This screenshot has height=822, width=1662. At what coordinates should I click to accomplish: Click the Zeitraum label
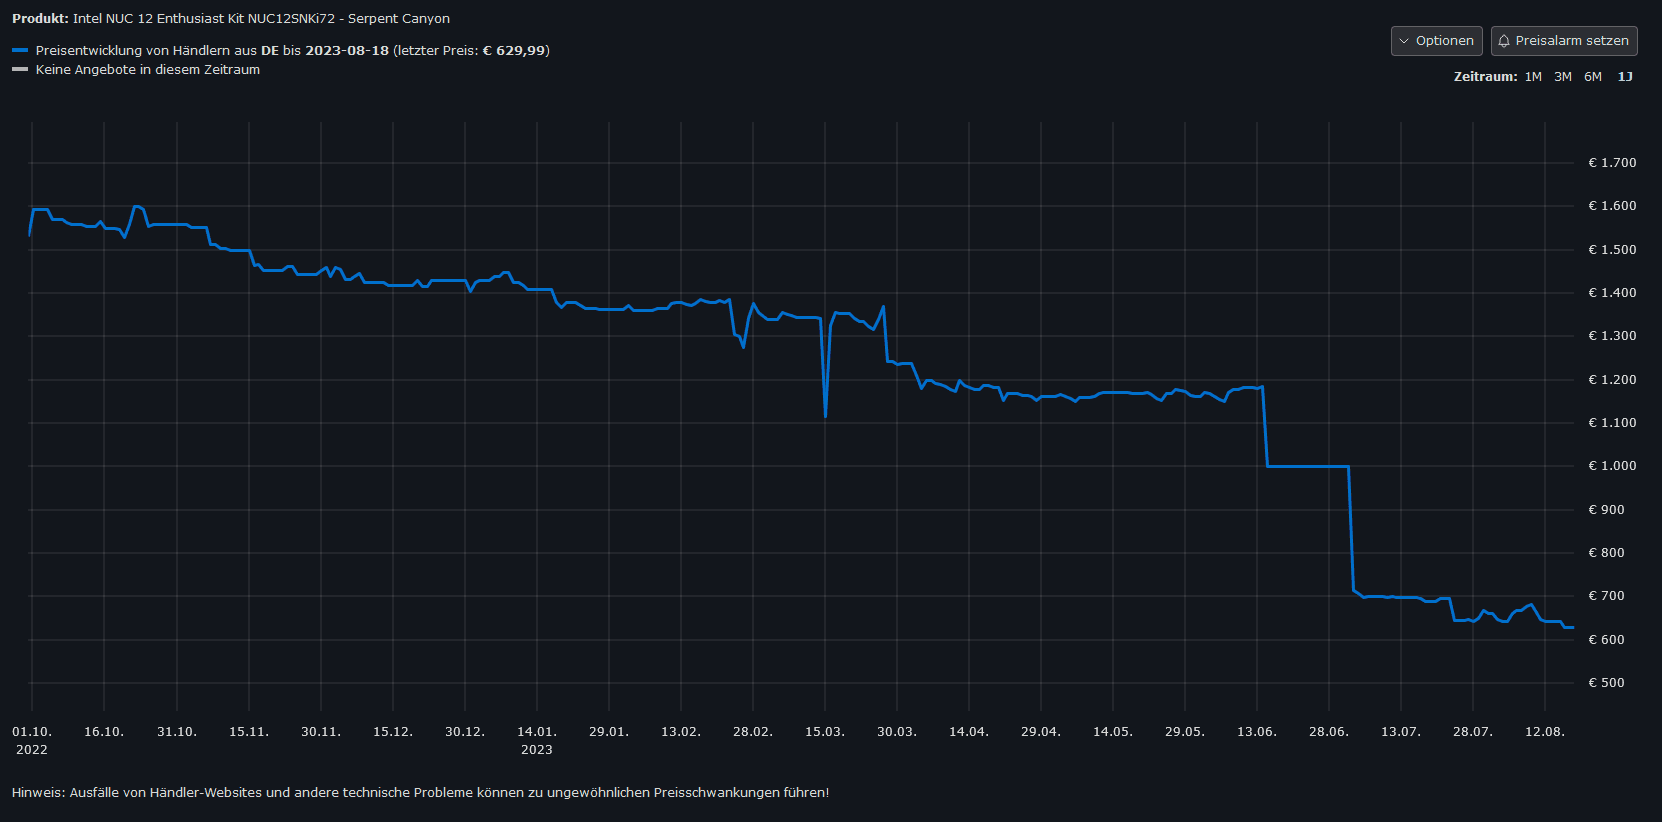click(1485, 77)
